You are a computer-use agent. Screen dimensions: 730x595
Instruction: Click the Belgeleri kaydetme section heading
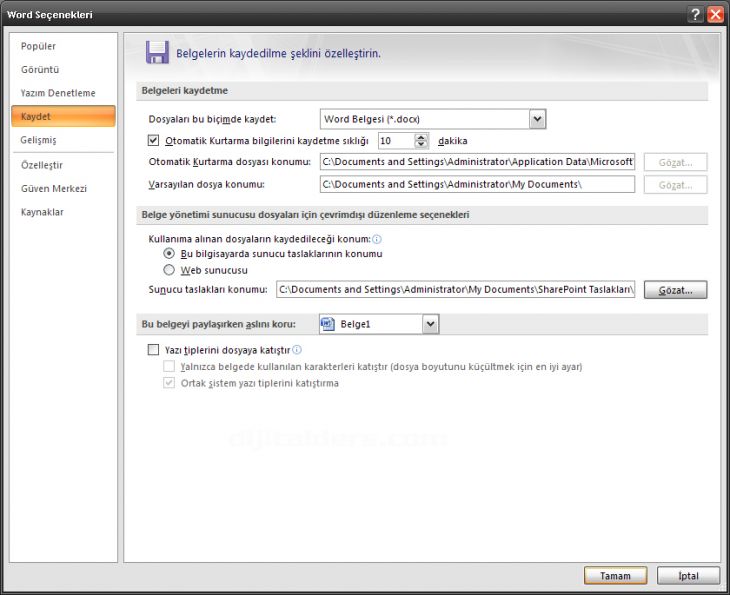pos(184,90)
